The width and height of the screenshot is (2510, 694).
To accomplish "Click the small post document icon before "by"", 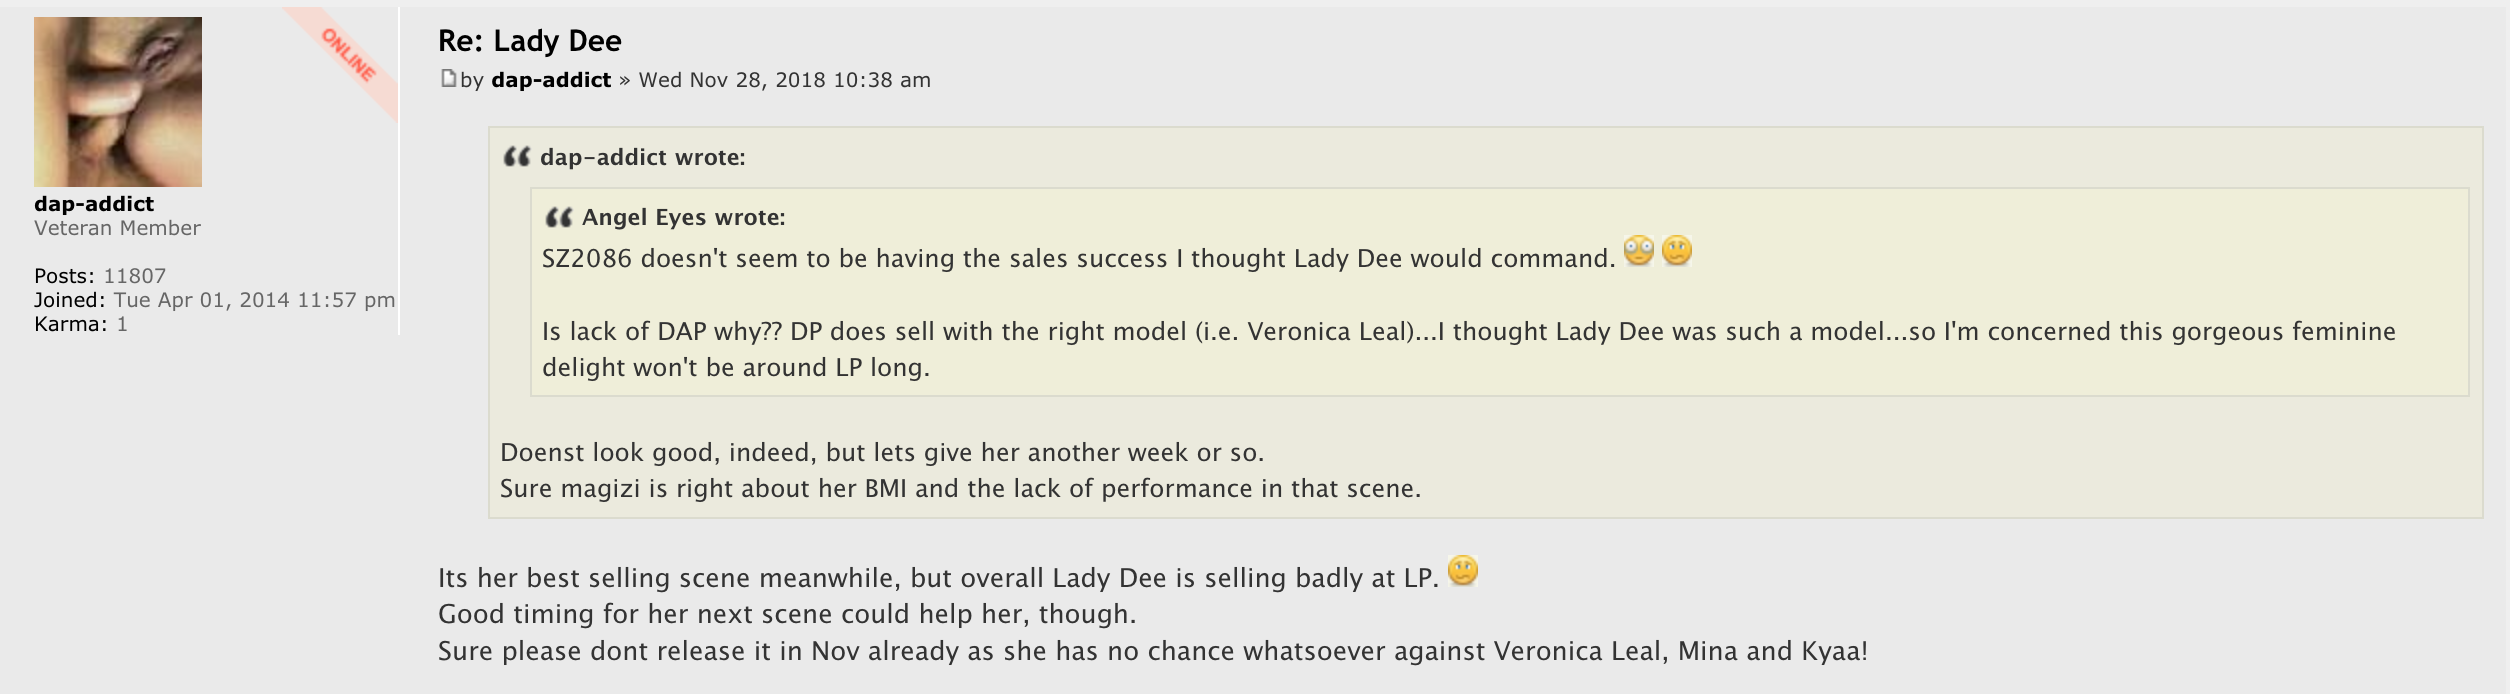I will (448, 78).
